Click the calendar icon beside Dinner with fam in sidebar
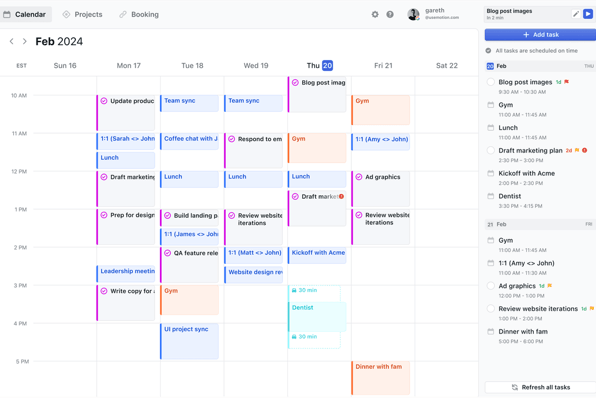Image resolution: width=596 pixels, height=398 pixels. pos(491,331)
